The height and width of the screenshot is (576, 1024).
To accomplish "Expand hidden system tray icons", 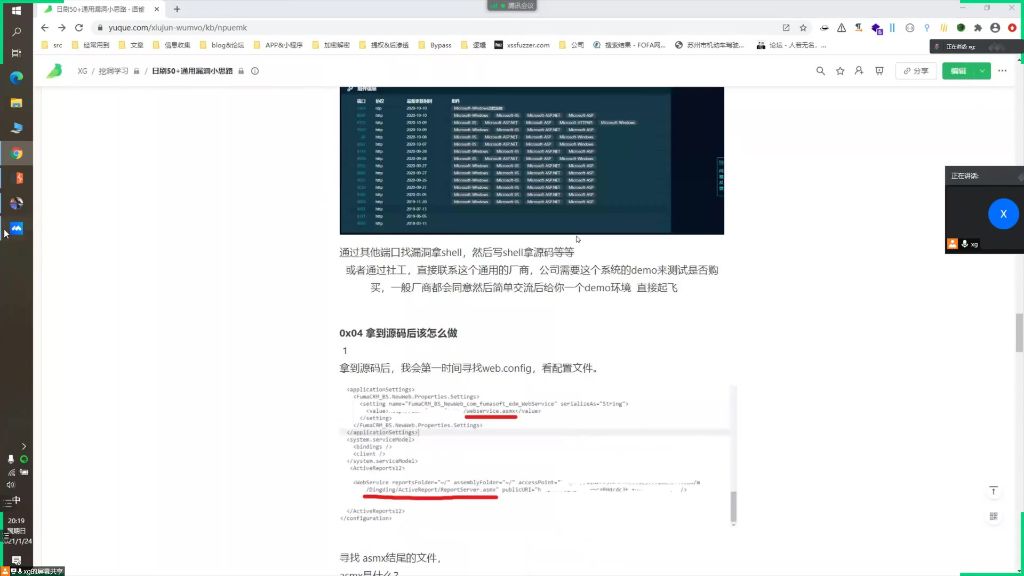I will tap(24, 447).
